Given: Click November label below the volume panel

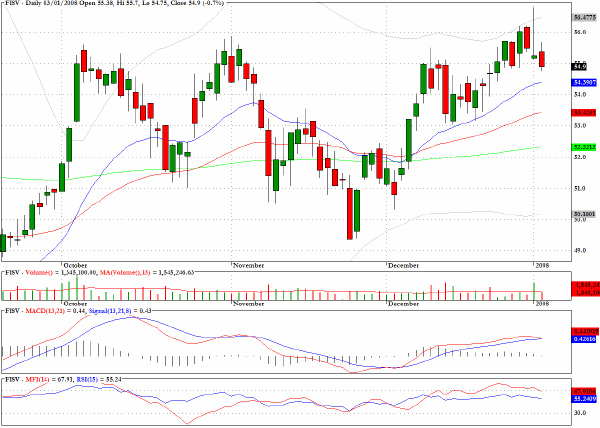Looking at the screenshot, I should click(x=249, y=304).
